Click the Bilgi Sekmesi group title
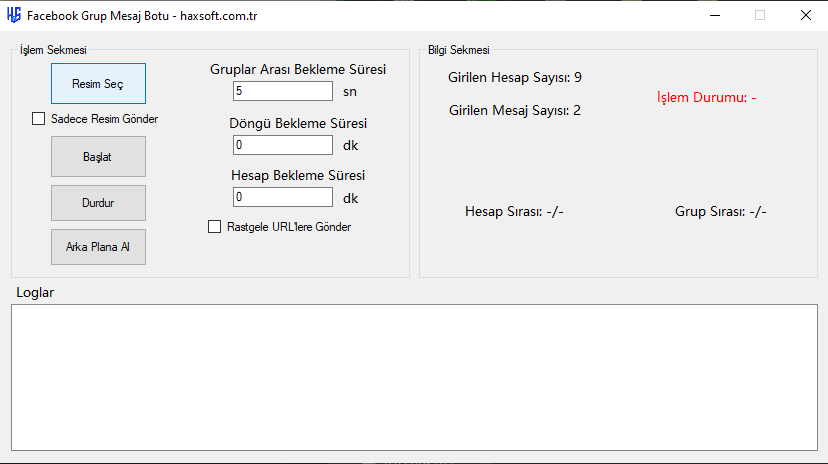Viewport: 828px width, 464px height. click(x=459, y=50)
